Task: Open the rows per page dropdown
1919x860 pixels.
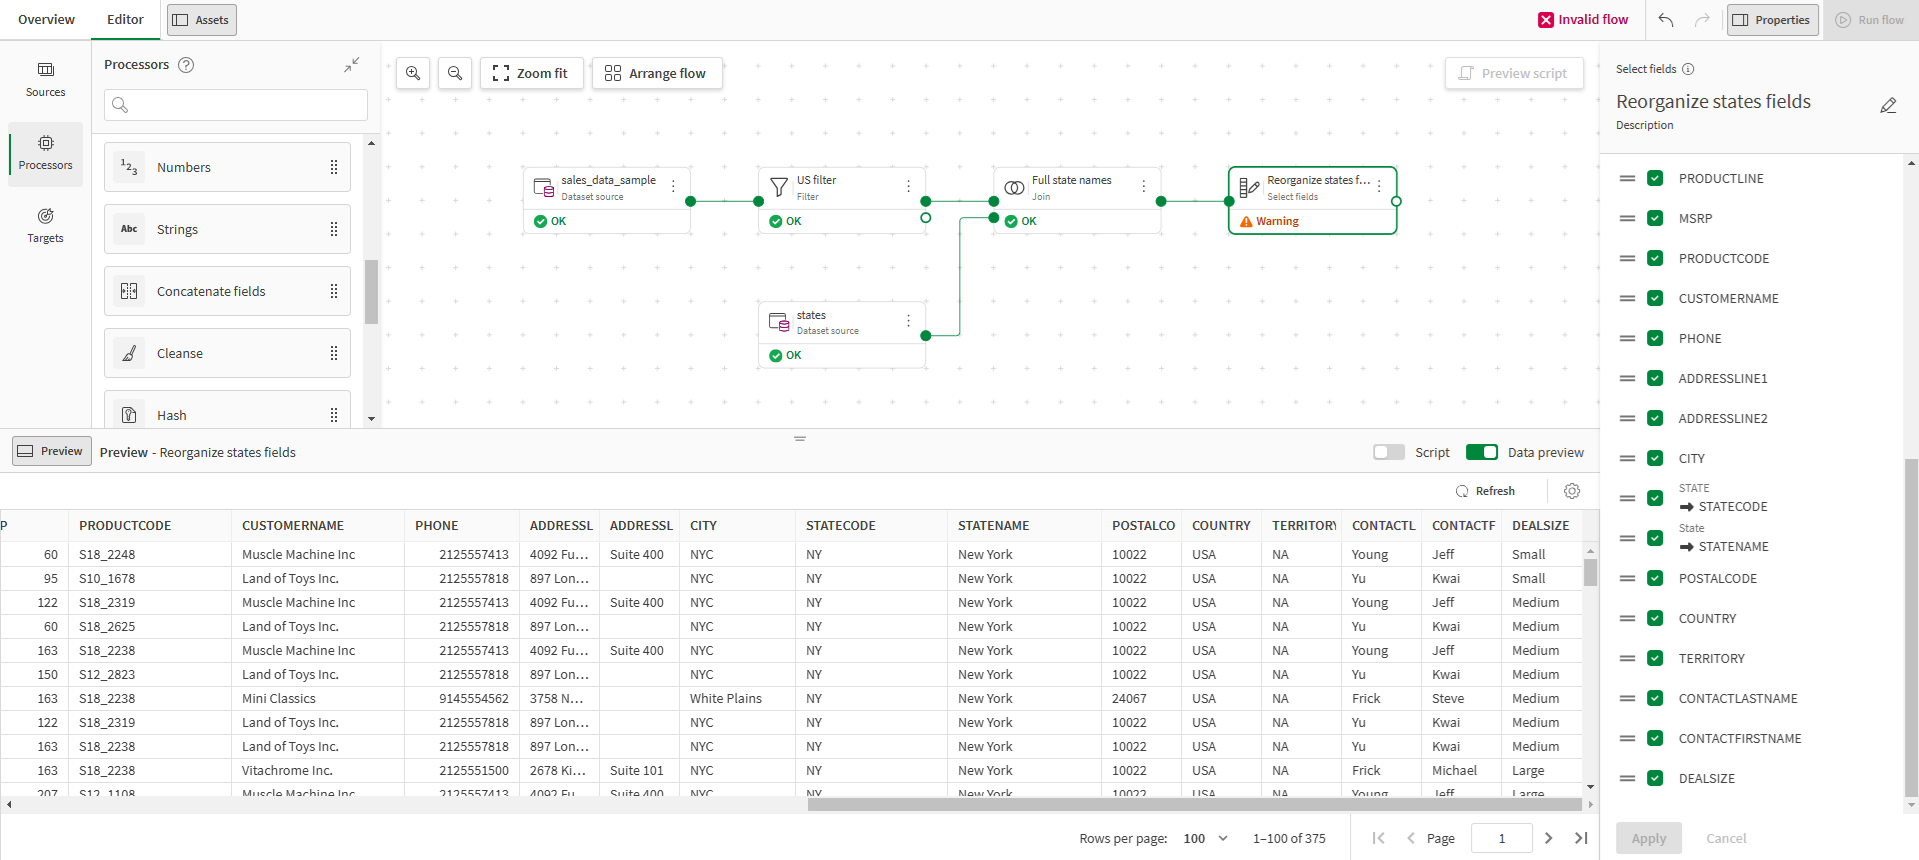Action: [x=1205, y=838]
